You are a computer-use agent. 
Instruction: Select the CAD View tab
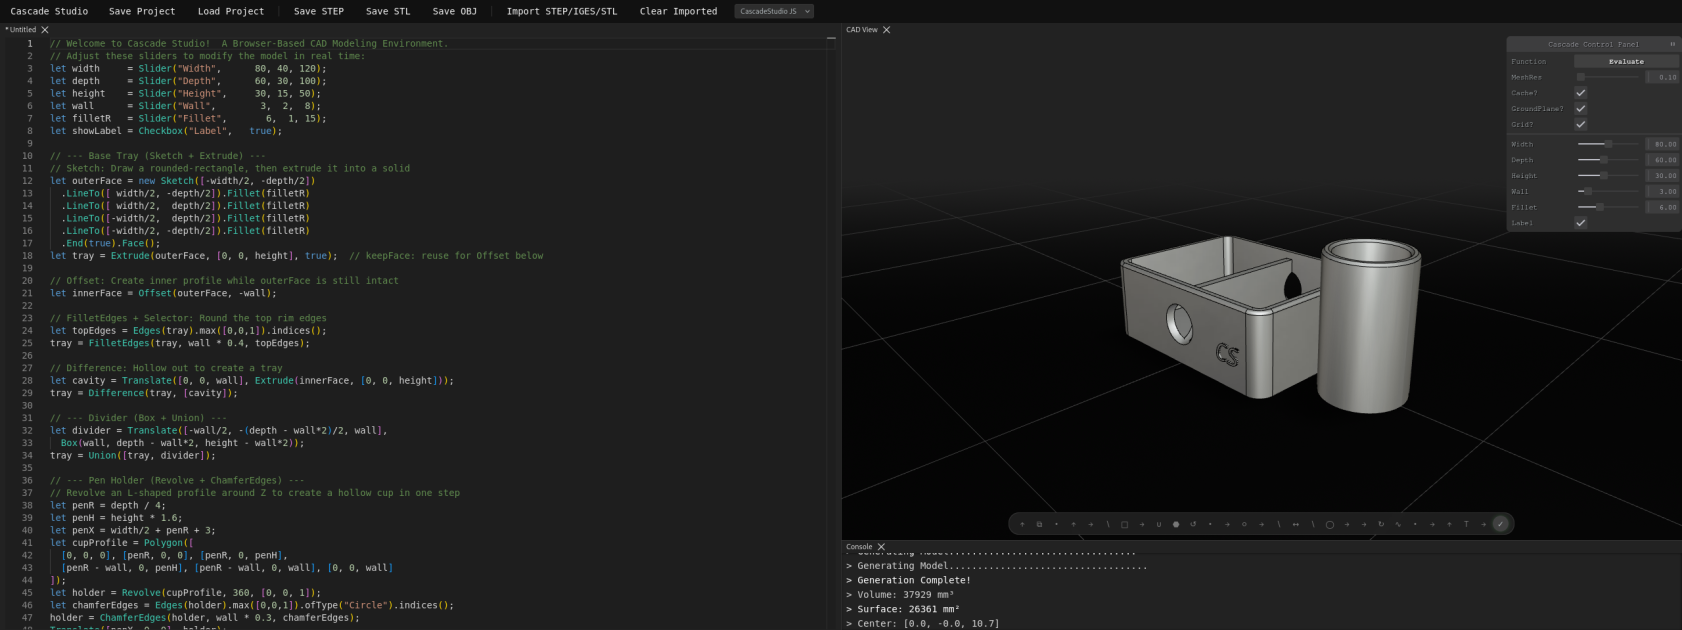point(861,30)
